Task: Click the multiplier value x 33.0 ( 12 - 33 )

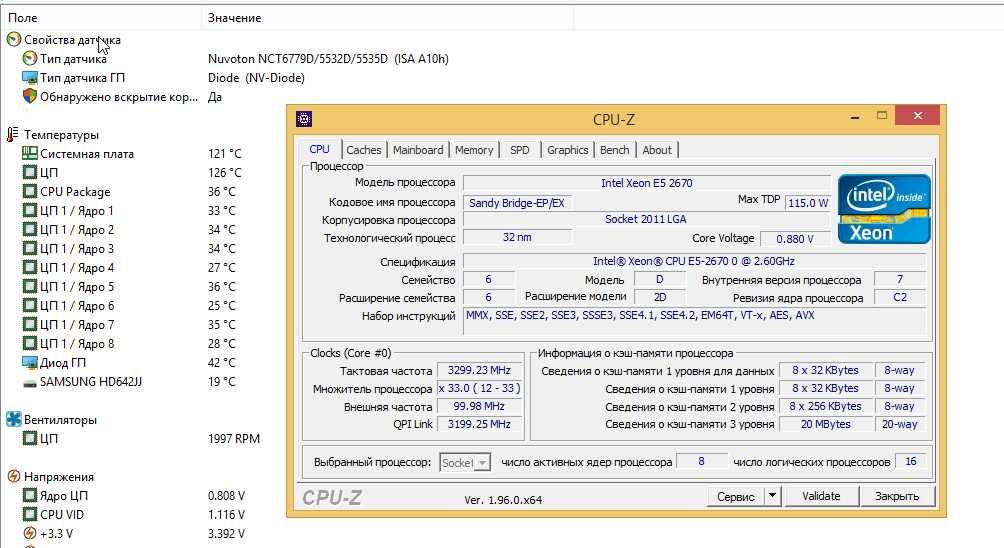Action: click(x=479, y=388)
